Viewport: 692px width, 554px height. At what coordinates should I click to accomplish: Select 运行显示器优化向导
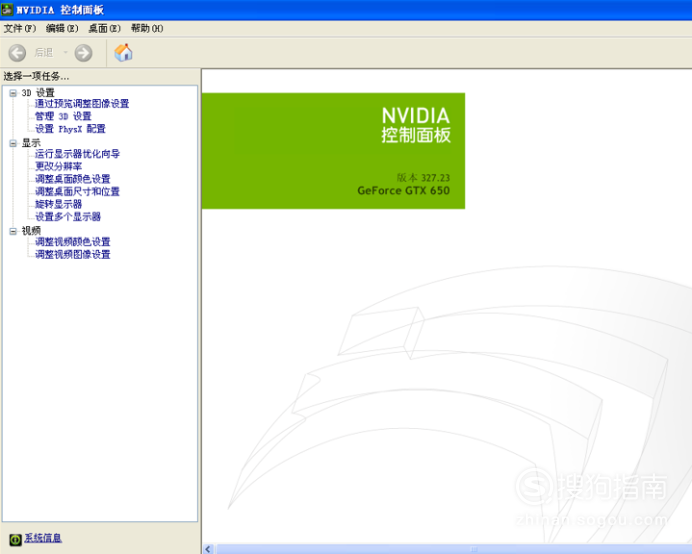click(77, 154)
